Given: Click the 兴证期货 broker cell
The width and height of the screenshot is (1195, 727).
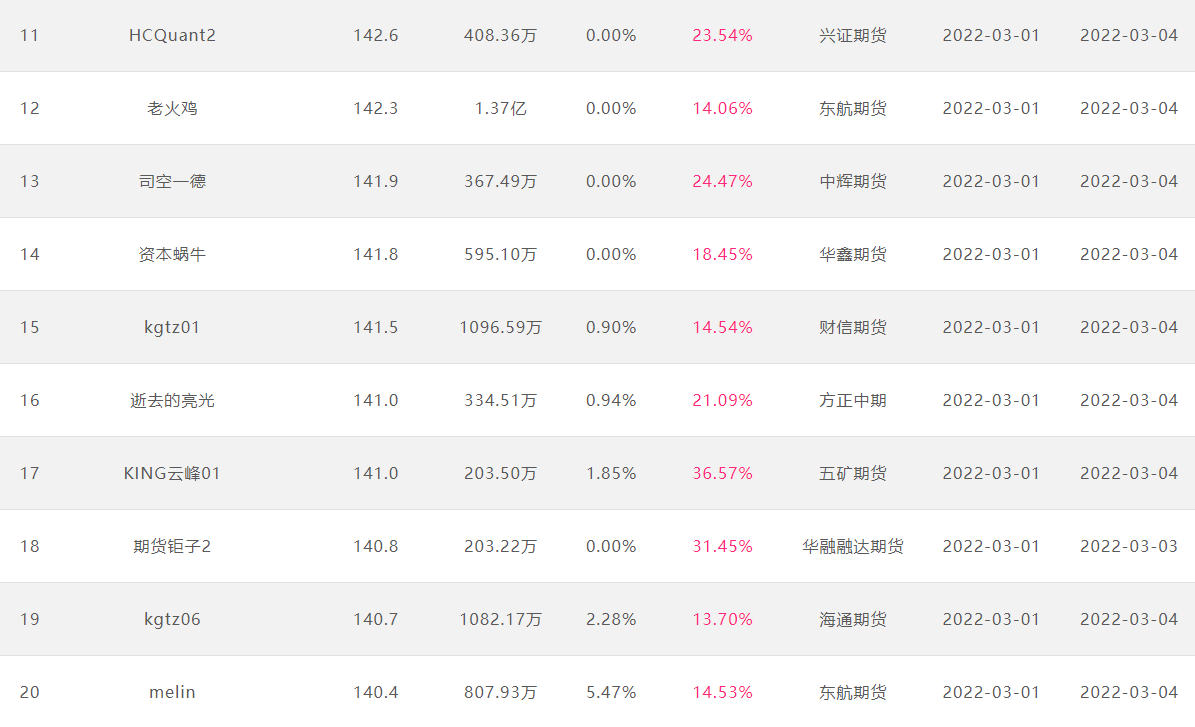Looking at the screenshot, I should click(x=853, y=36).
